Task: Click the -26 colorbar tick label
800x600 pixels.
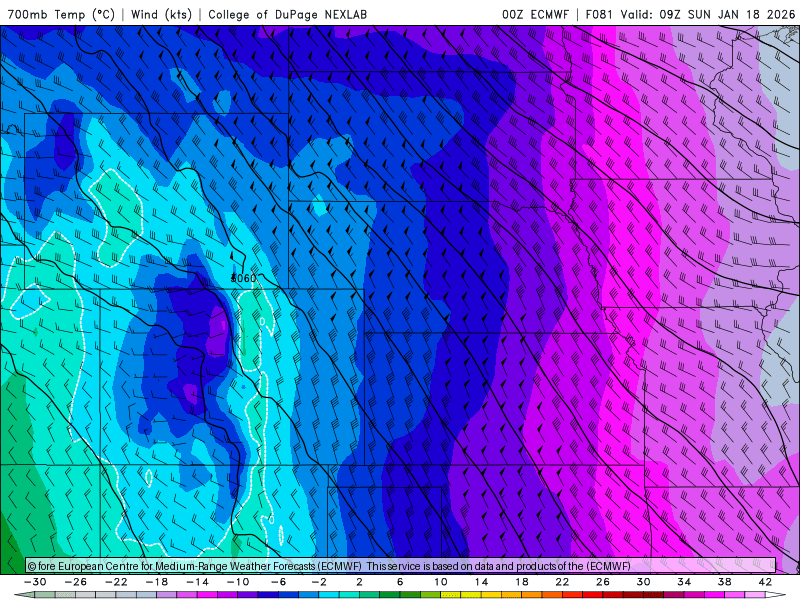Action: click(x=76, y=582)
